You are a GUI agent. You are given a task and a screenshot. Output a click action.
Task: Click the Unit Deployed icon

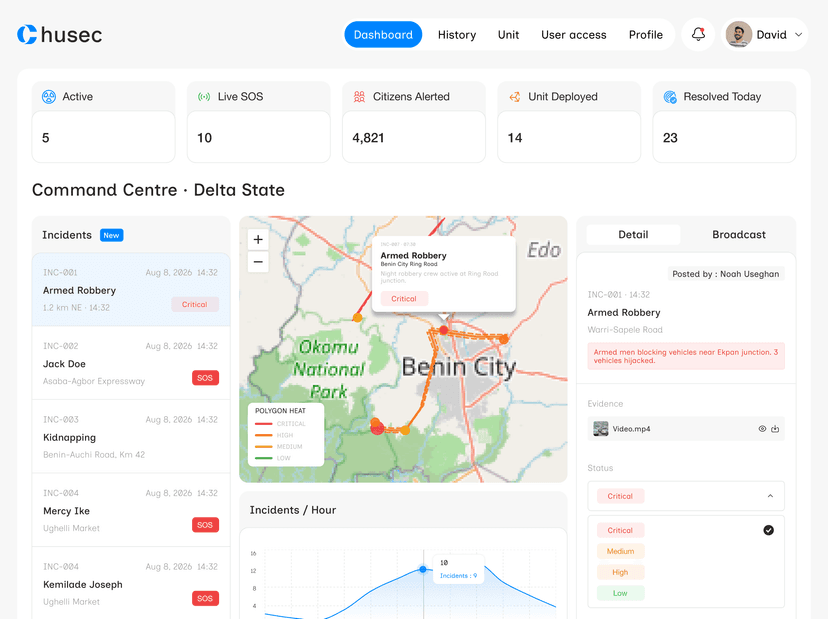tap(514, 97)
